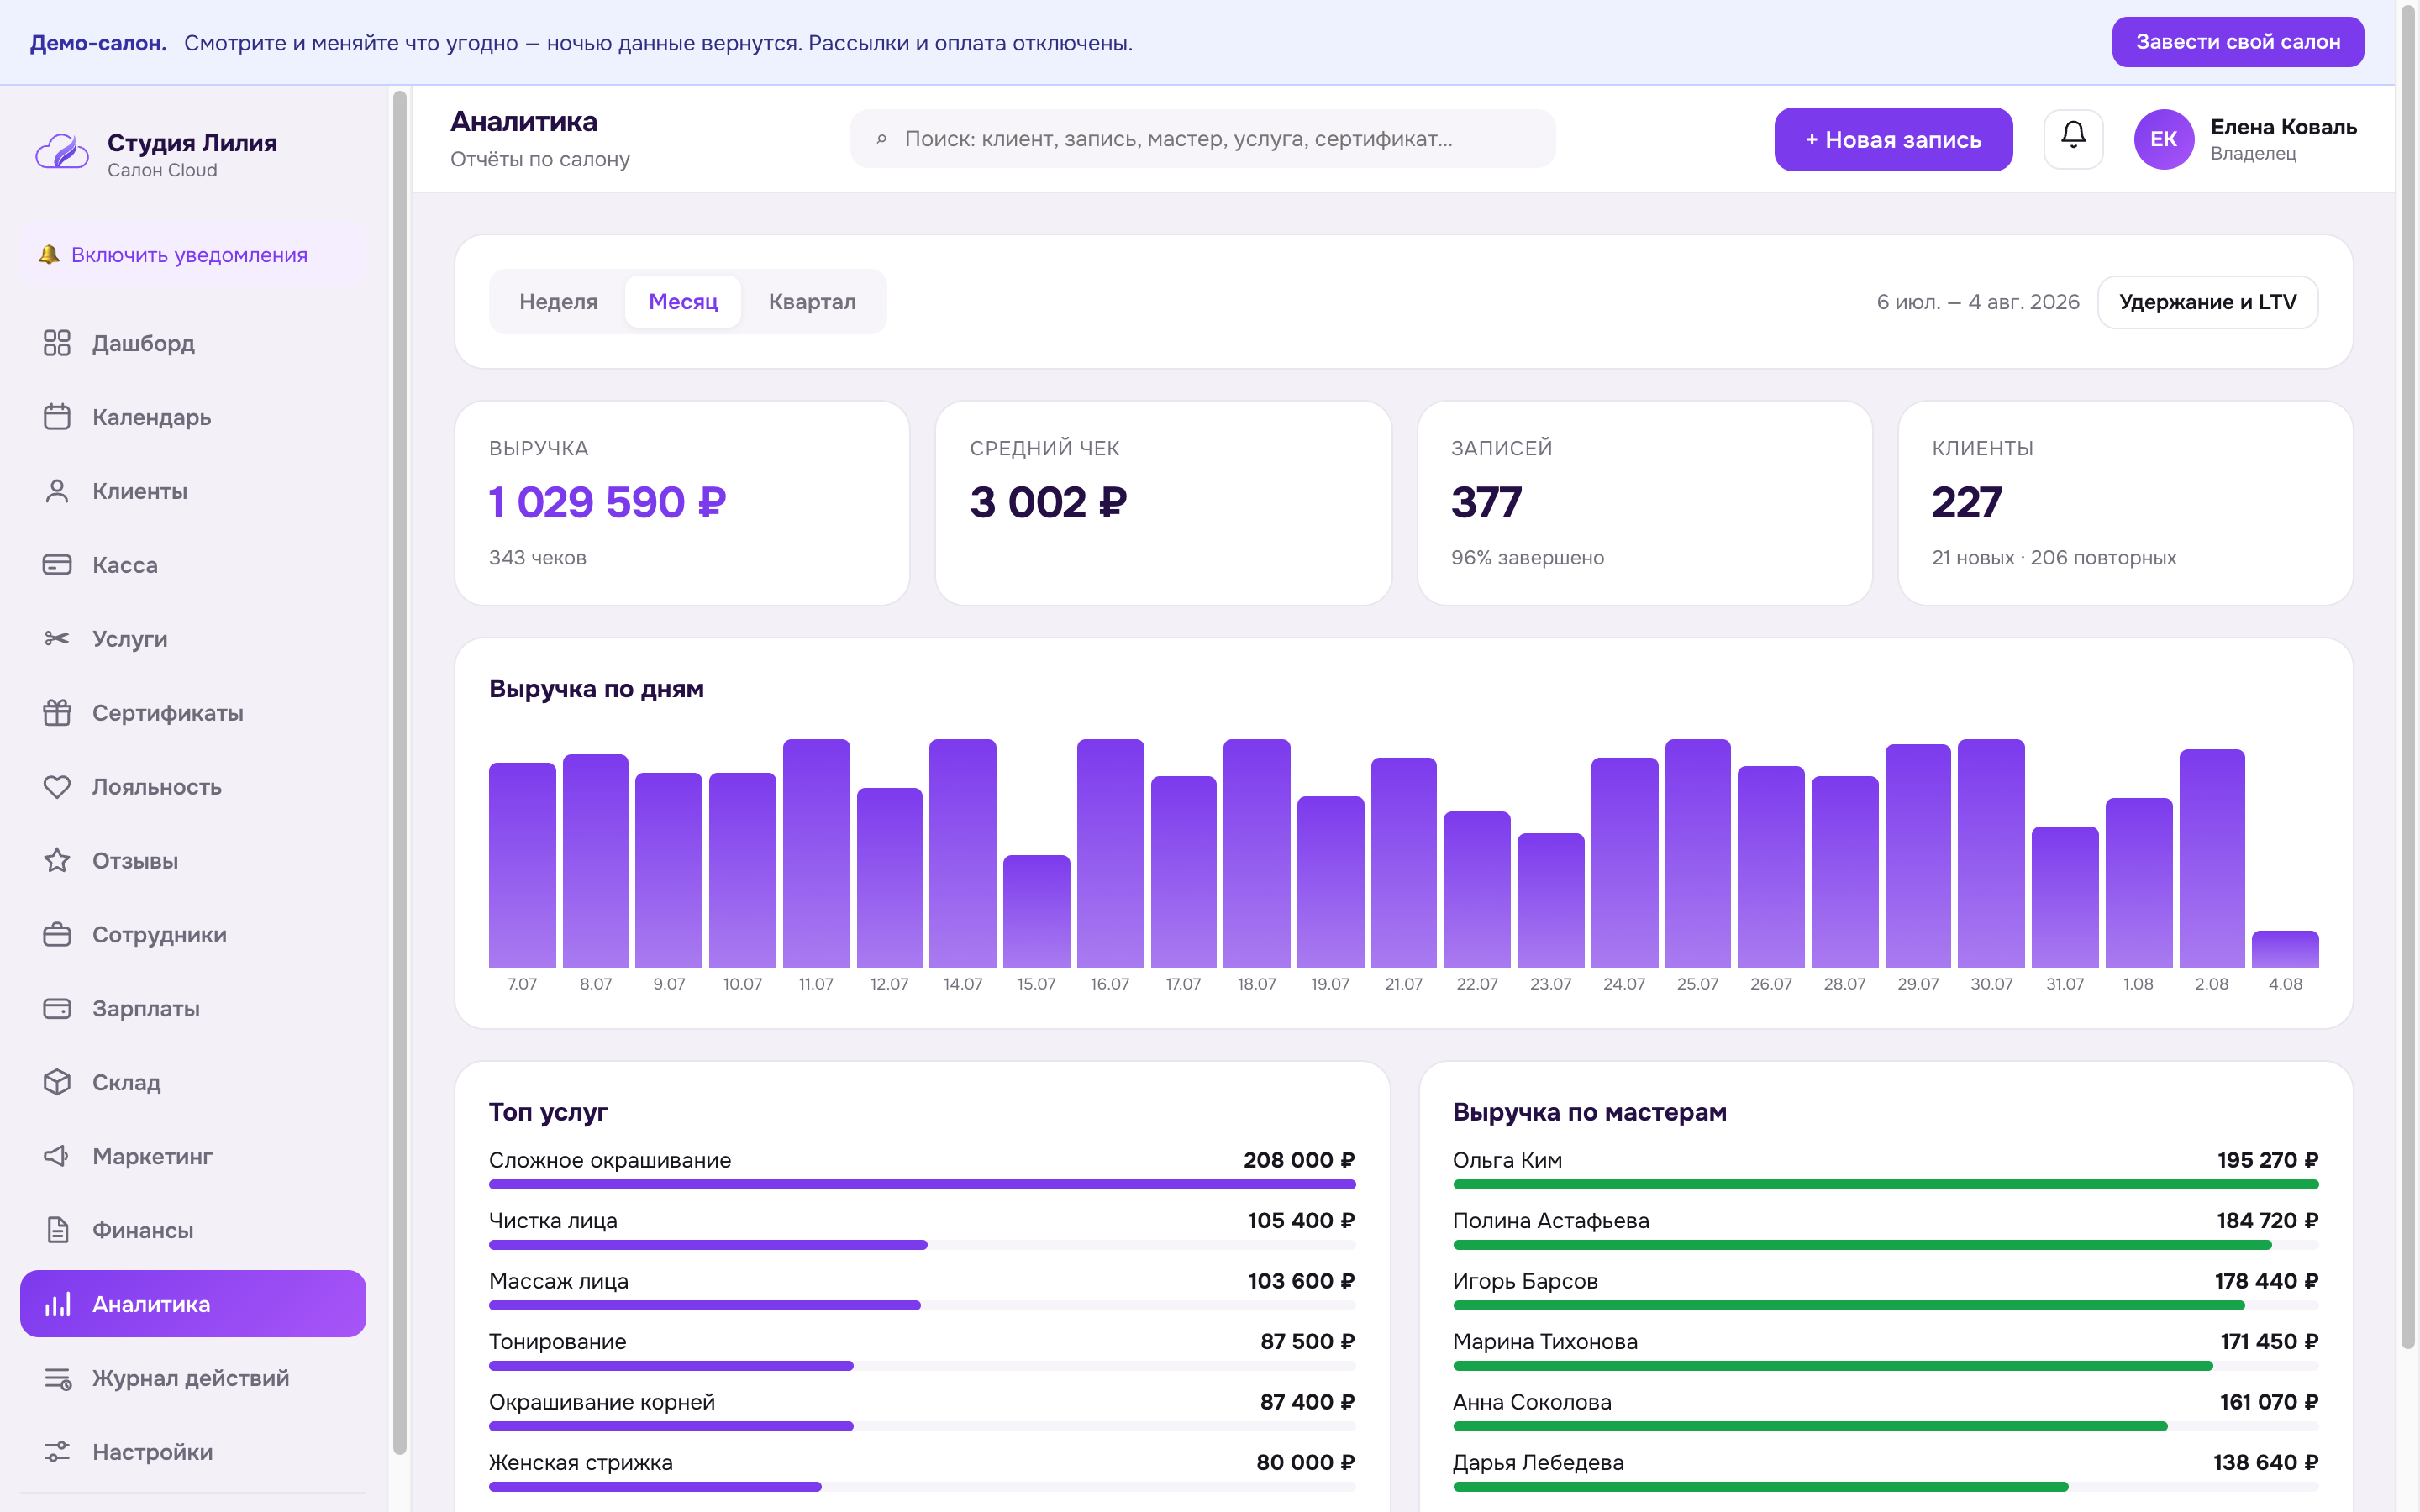The image size is (2420, 1512).
Task: Click the sidebar vertical scrollbar
Action: [400, 772]
